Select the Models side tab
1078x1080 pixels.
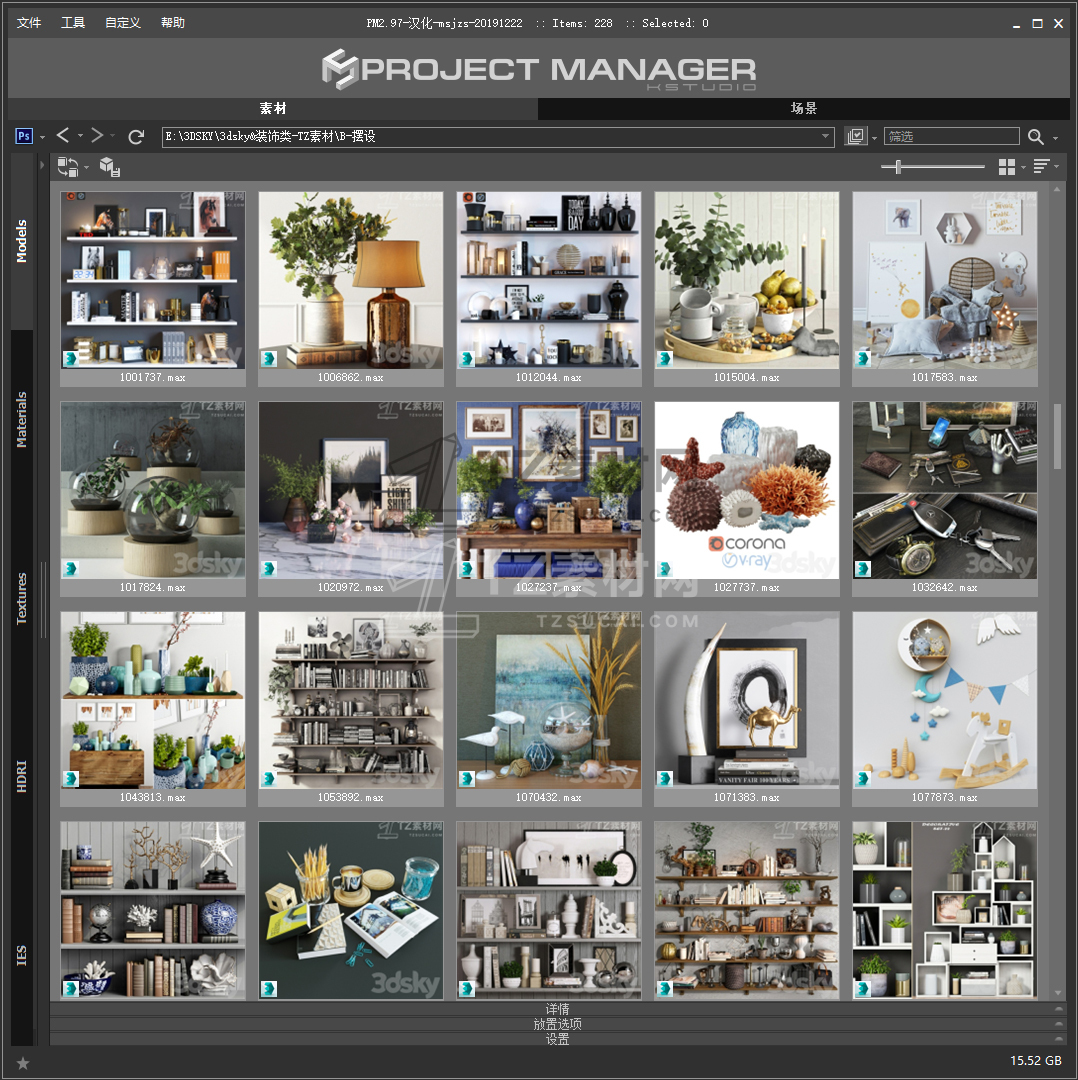[x=22, y=241]
